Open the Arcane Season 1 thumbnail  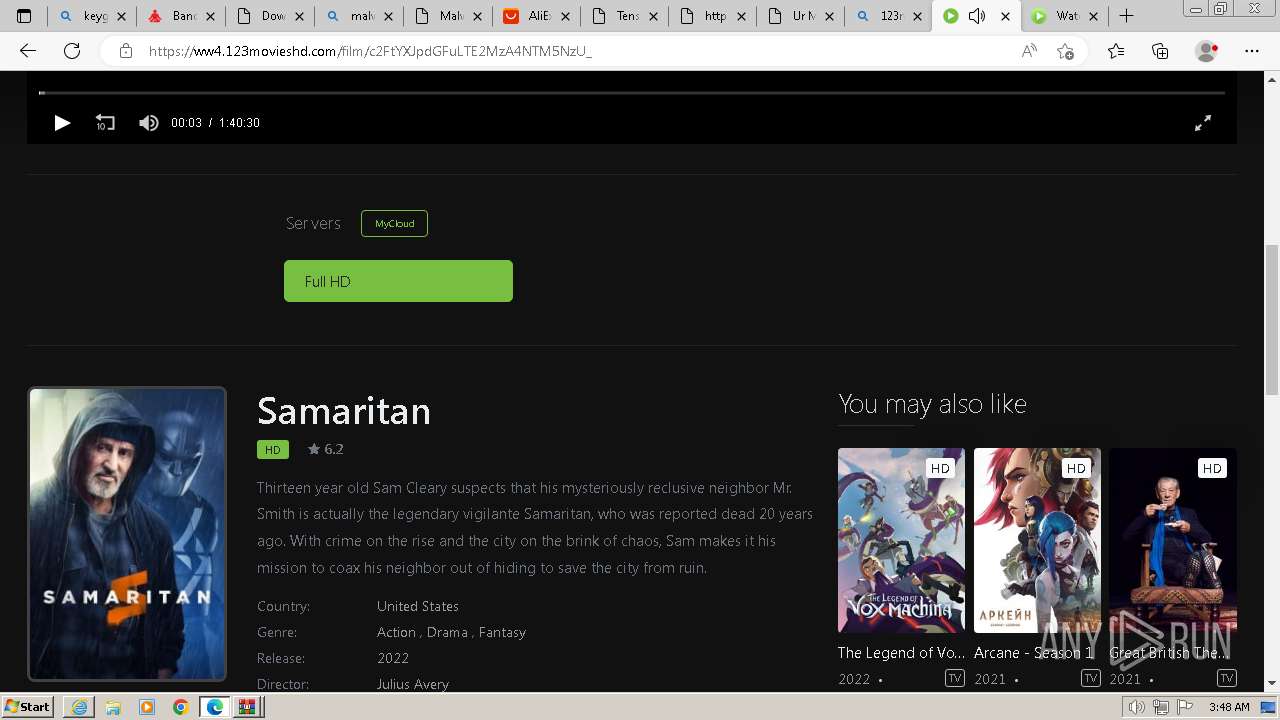pos(1037,540)
